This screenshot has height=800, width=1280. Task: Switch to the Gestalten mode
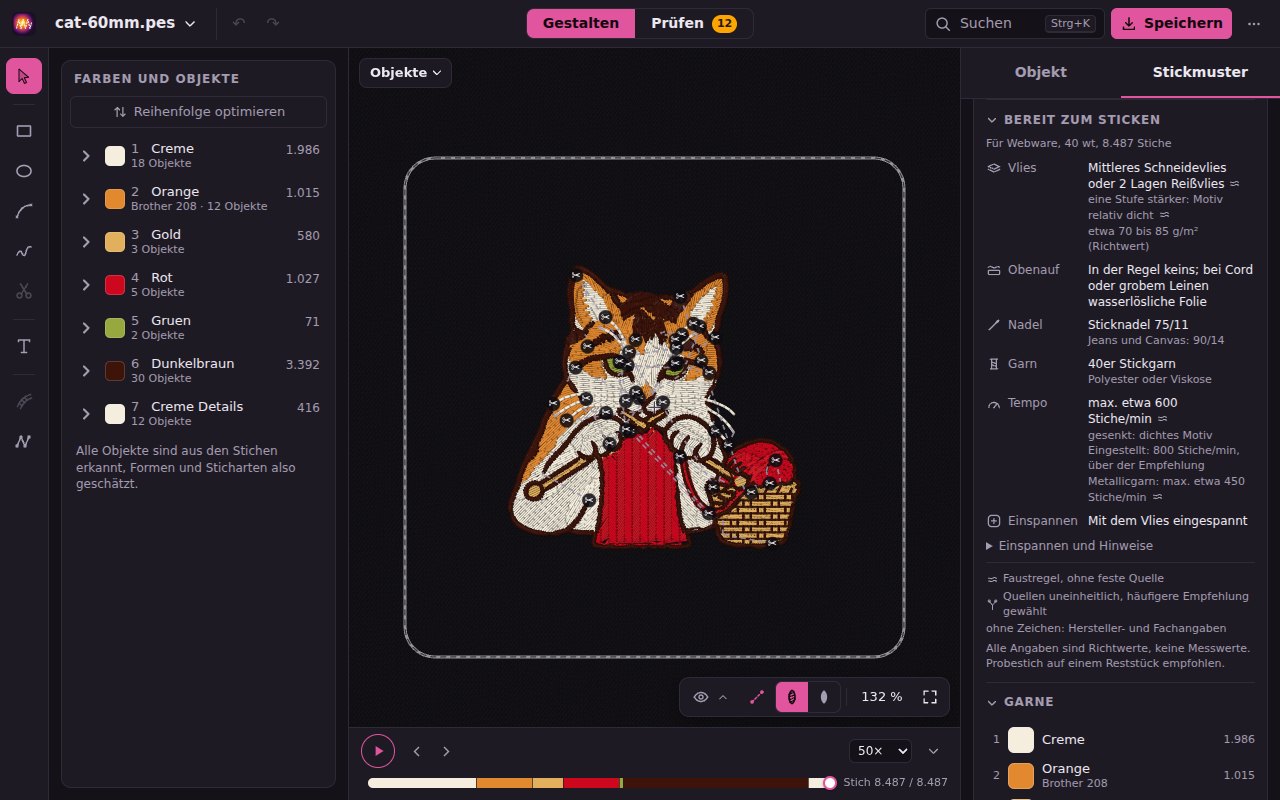(581, 23)
